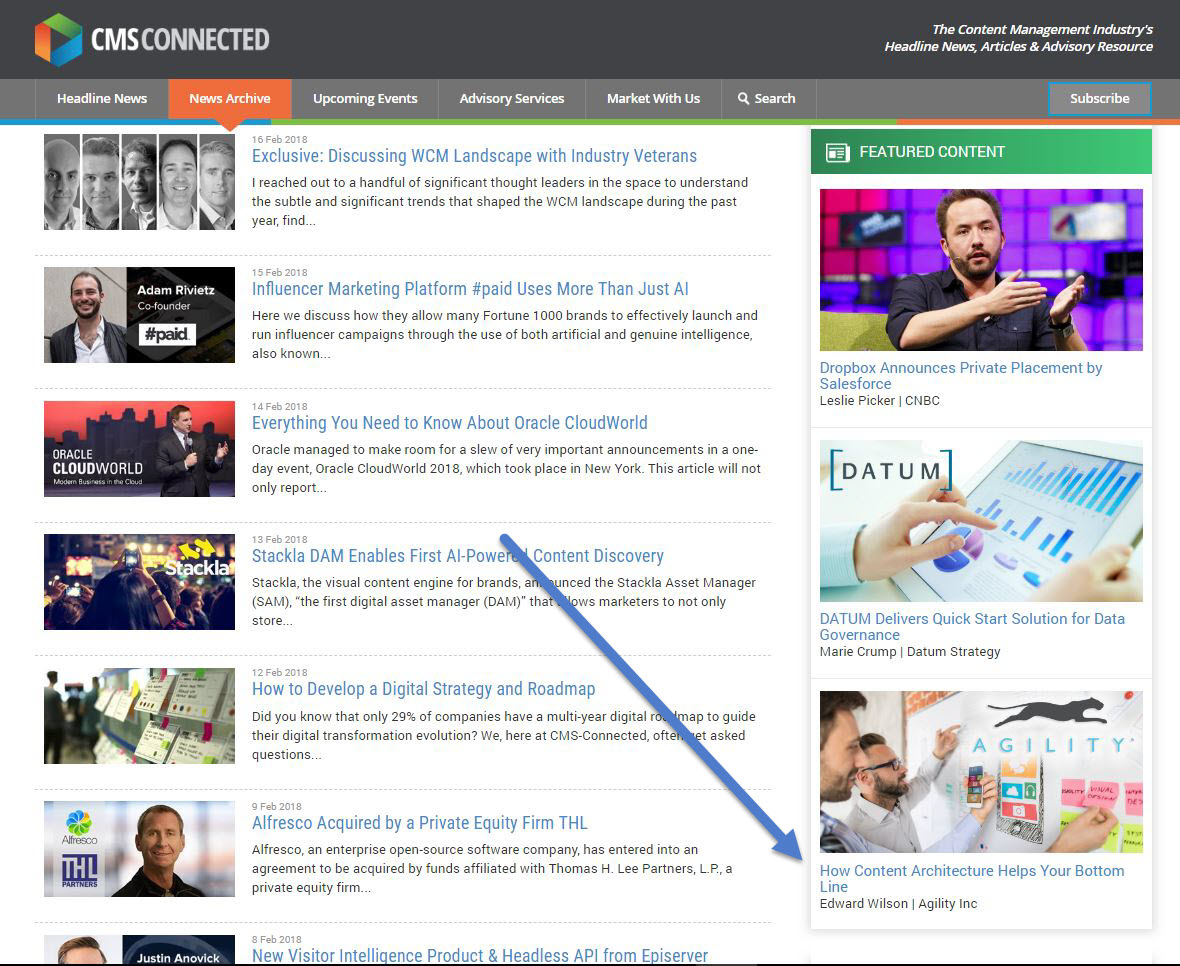Open Alfresco Acquired by THL headline
Viewport: 1180px width, 966px height.
pyautogui.click(x=419, y=823)
